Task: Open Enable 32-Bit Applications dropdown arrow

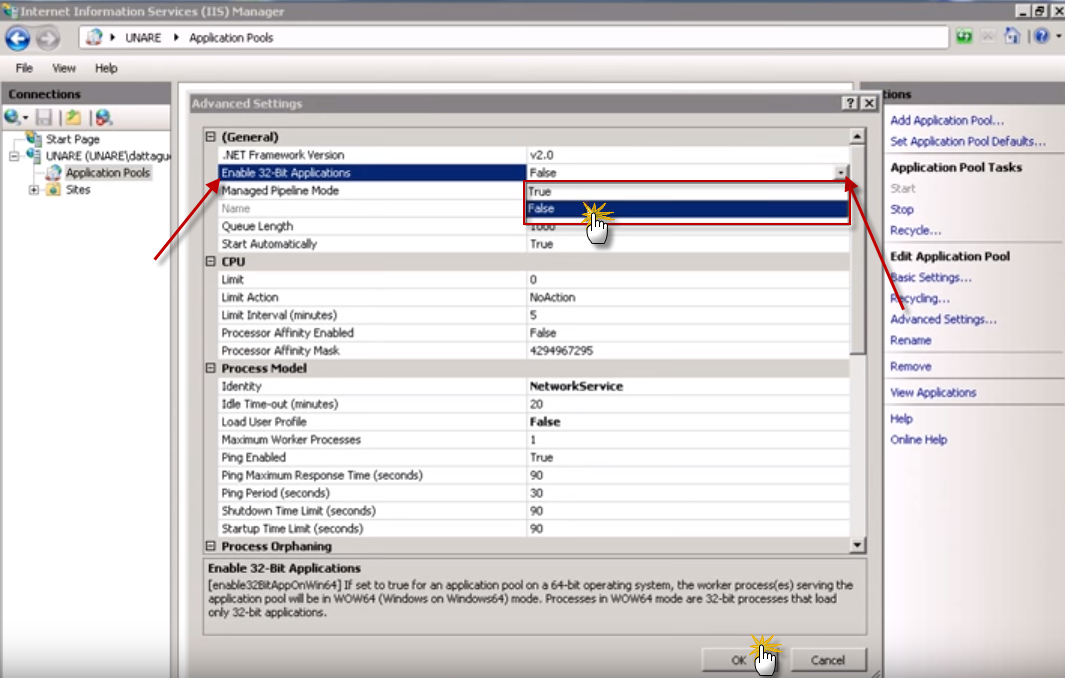Action: tap(841, 173)
